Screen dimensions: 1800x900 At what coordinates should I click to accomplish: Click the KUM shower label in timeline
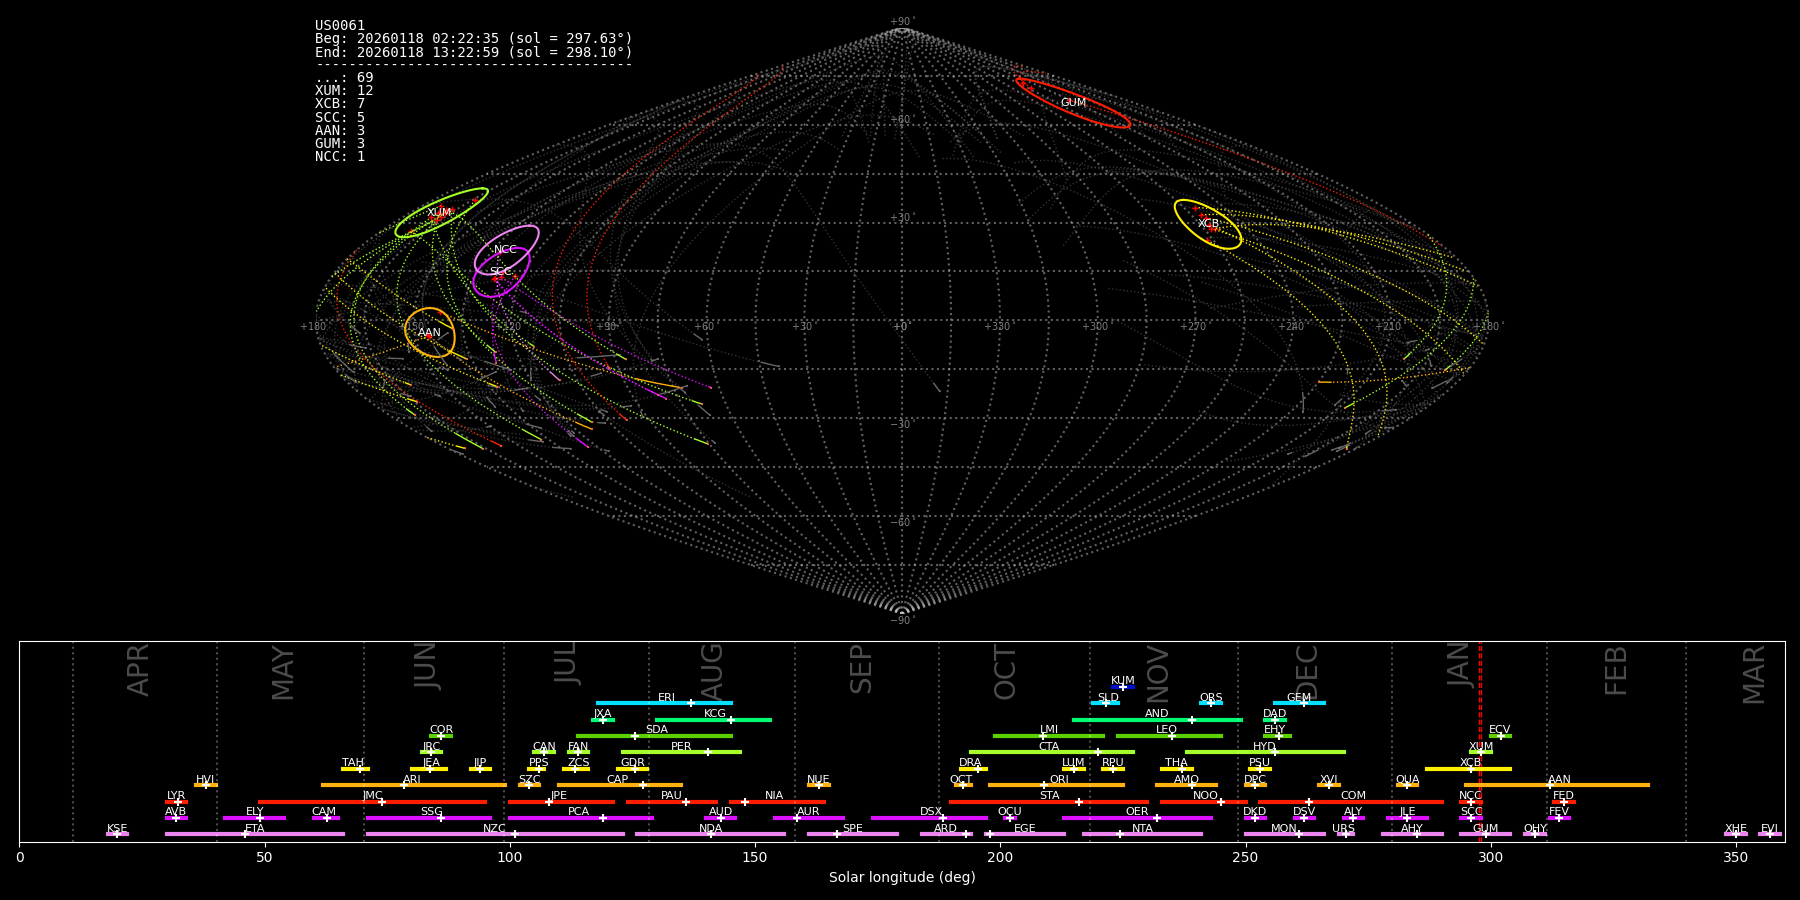point(1123,681)
